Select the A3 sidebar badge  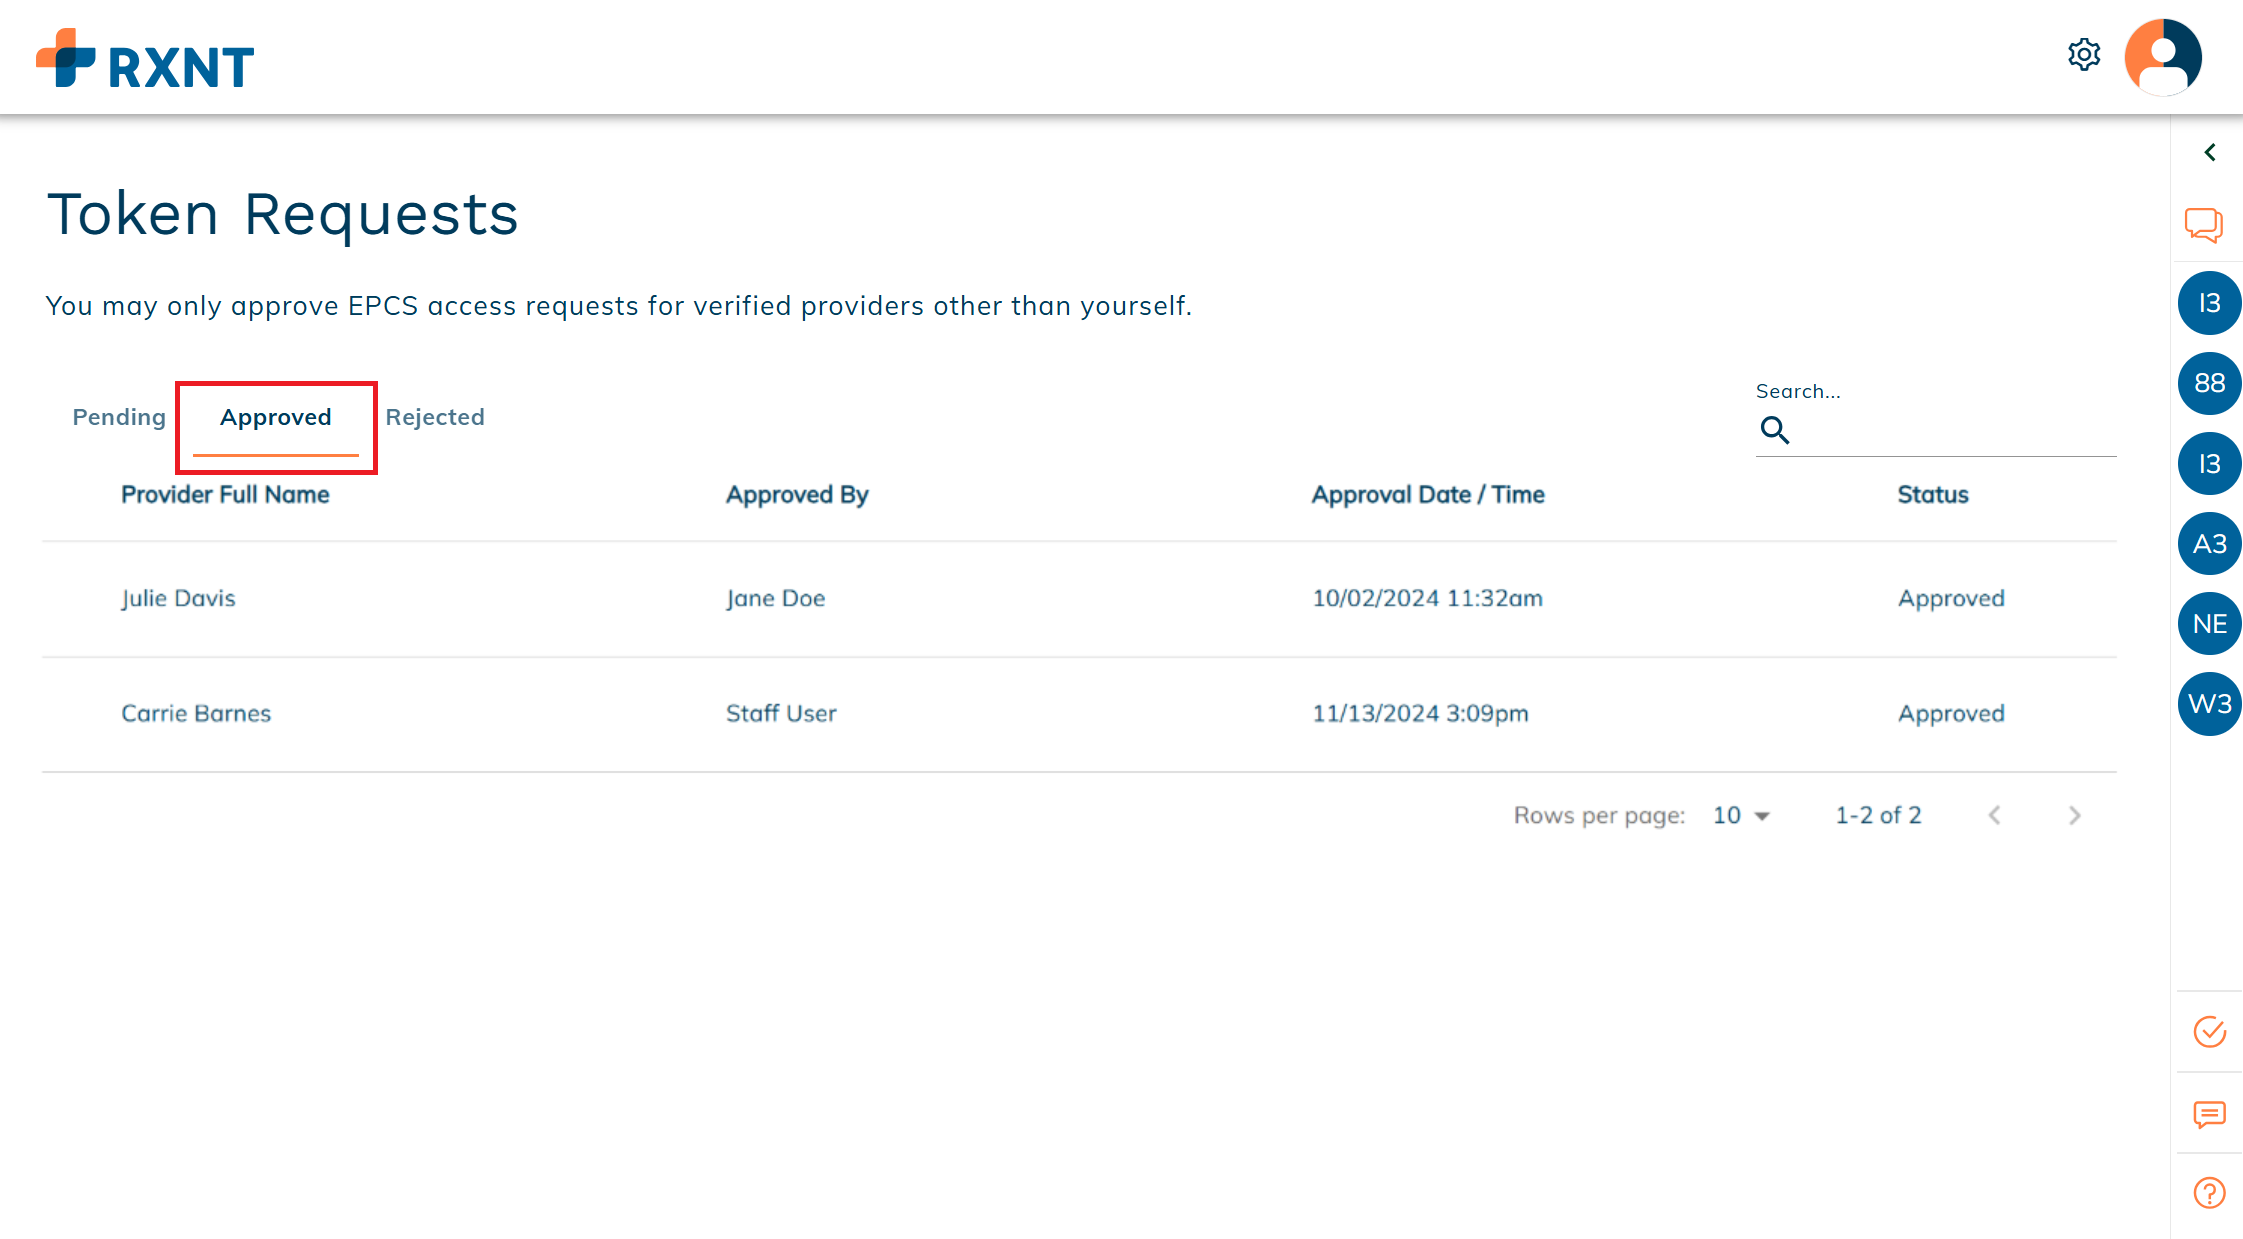pyautogui.click(x=2209, y=544)
